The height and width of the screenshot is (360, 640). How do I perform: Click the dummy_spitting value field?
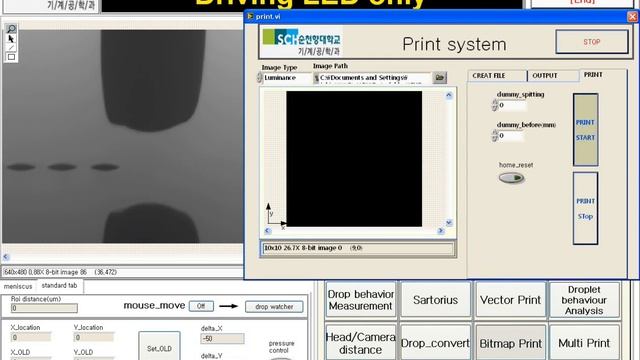pos(512,105)
